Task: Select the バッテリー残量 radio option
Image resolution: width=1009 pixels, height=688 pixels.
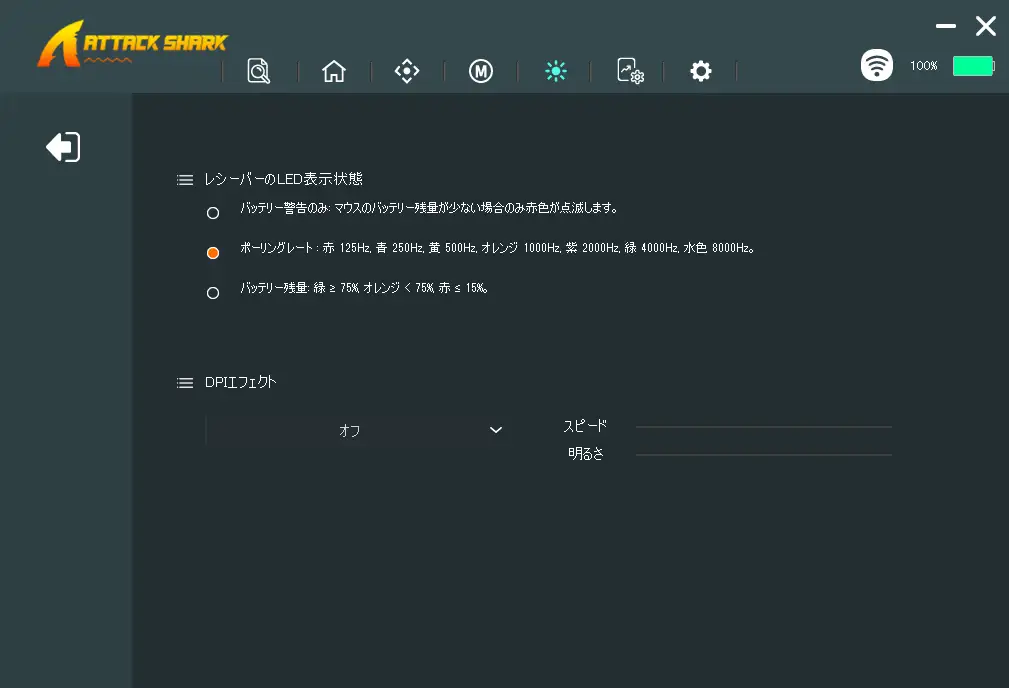Action: pyautogui.click(x=213, y=293)
